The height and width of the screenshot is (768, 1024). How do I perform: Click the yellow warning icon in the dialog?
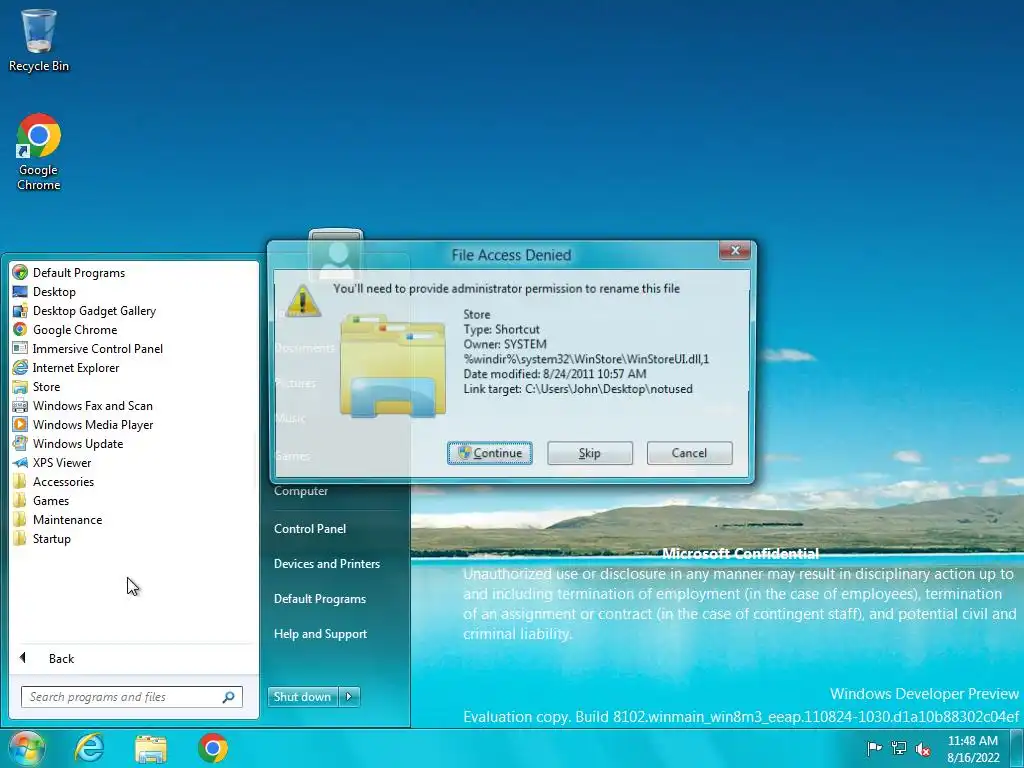coord(303,300)
